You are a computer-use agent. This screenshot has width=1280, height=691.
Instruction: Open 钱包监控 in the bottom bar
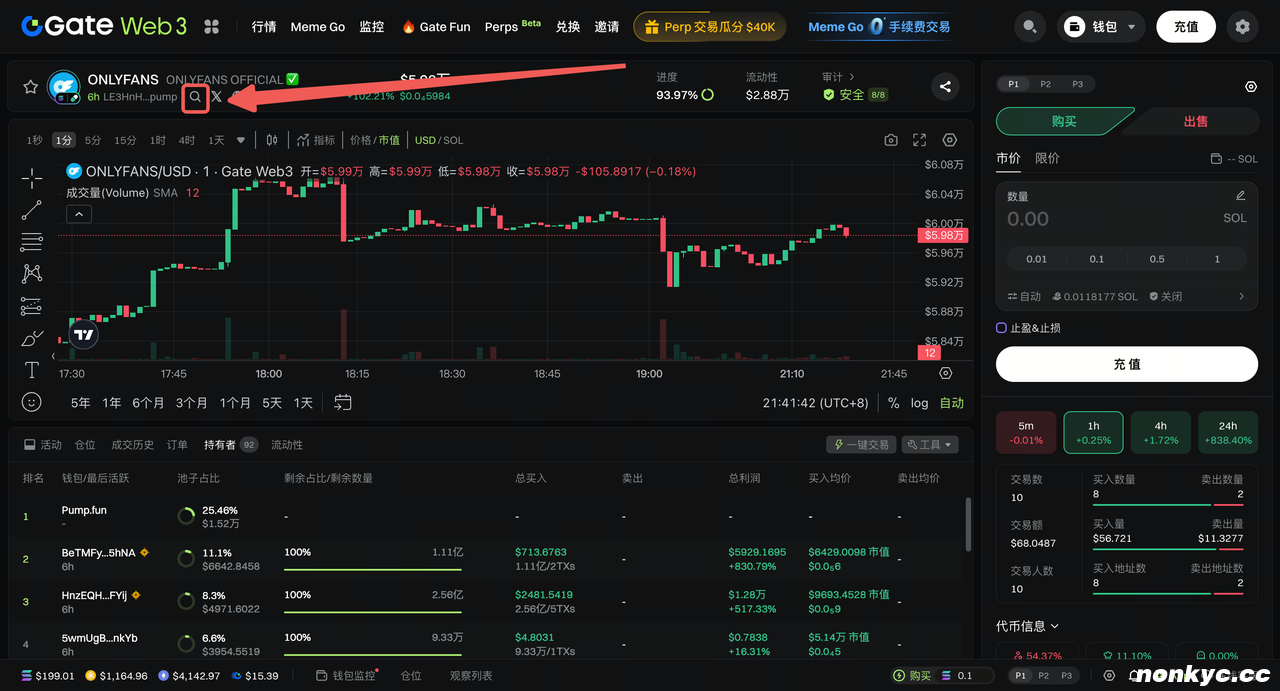[348, 676]
